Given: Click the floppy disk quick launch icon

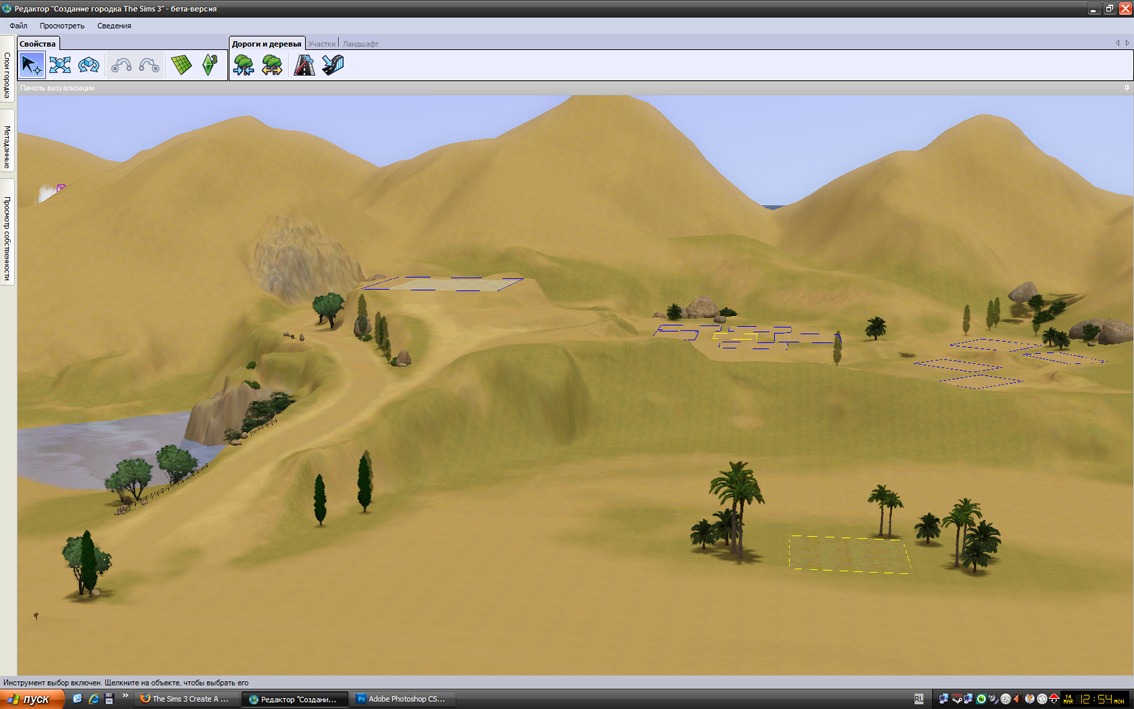Looking at the screenshot, I should pyautogui.click(x=109, y=699).
